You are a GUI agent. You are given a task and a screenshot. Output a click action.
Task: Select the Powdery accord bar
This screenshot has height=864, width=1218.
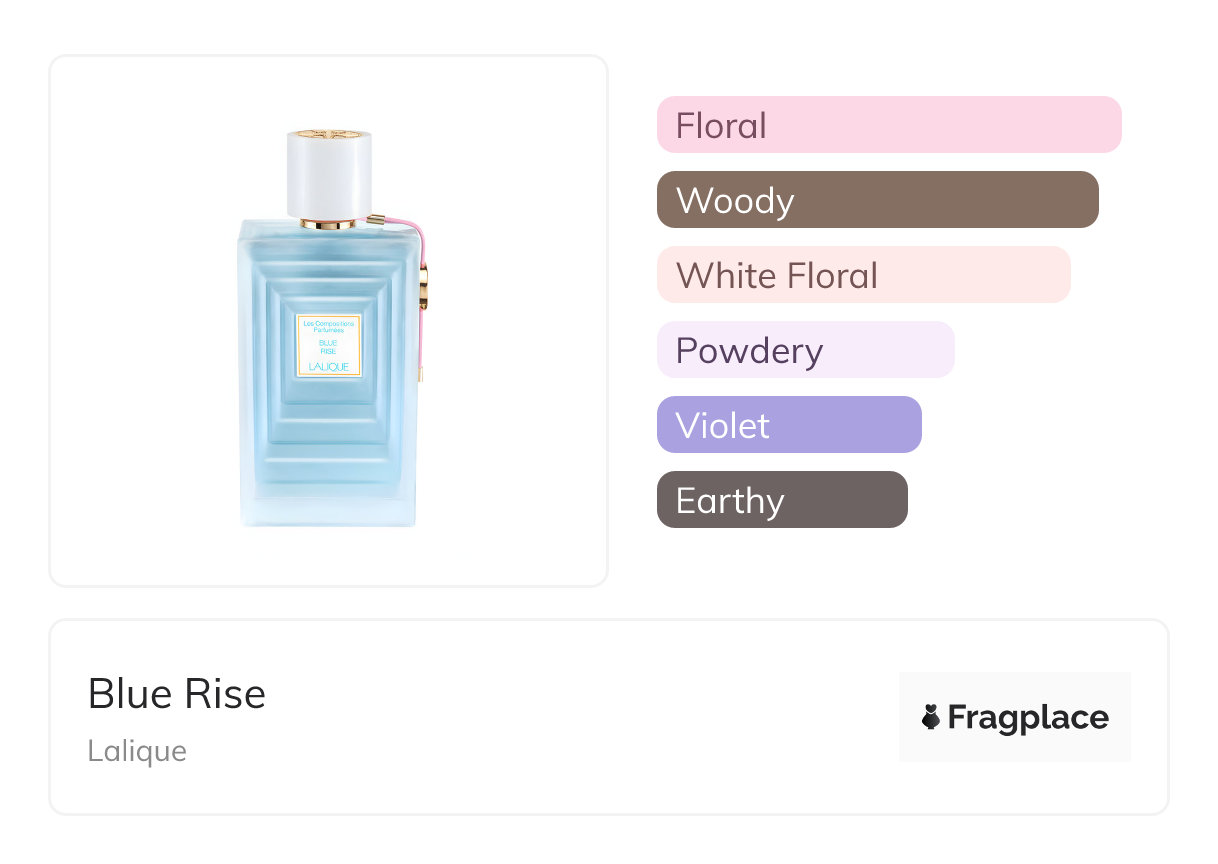[x=805, y=350]
